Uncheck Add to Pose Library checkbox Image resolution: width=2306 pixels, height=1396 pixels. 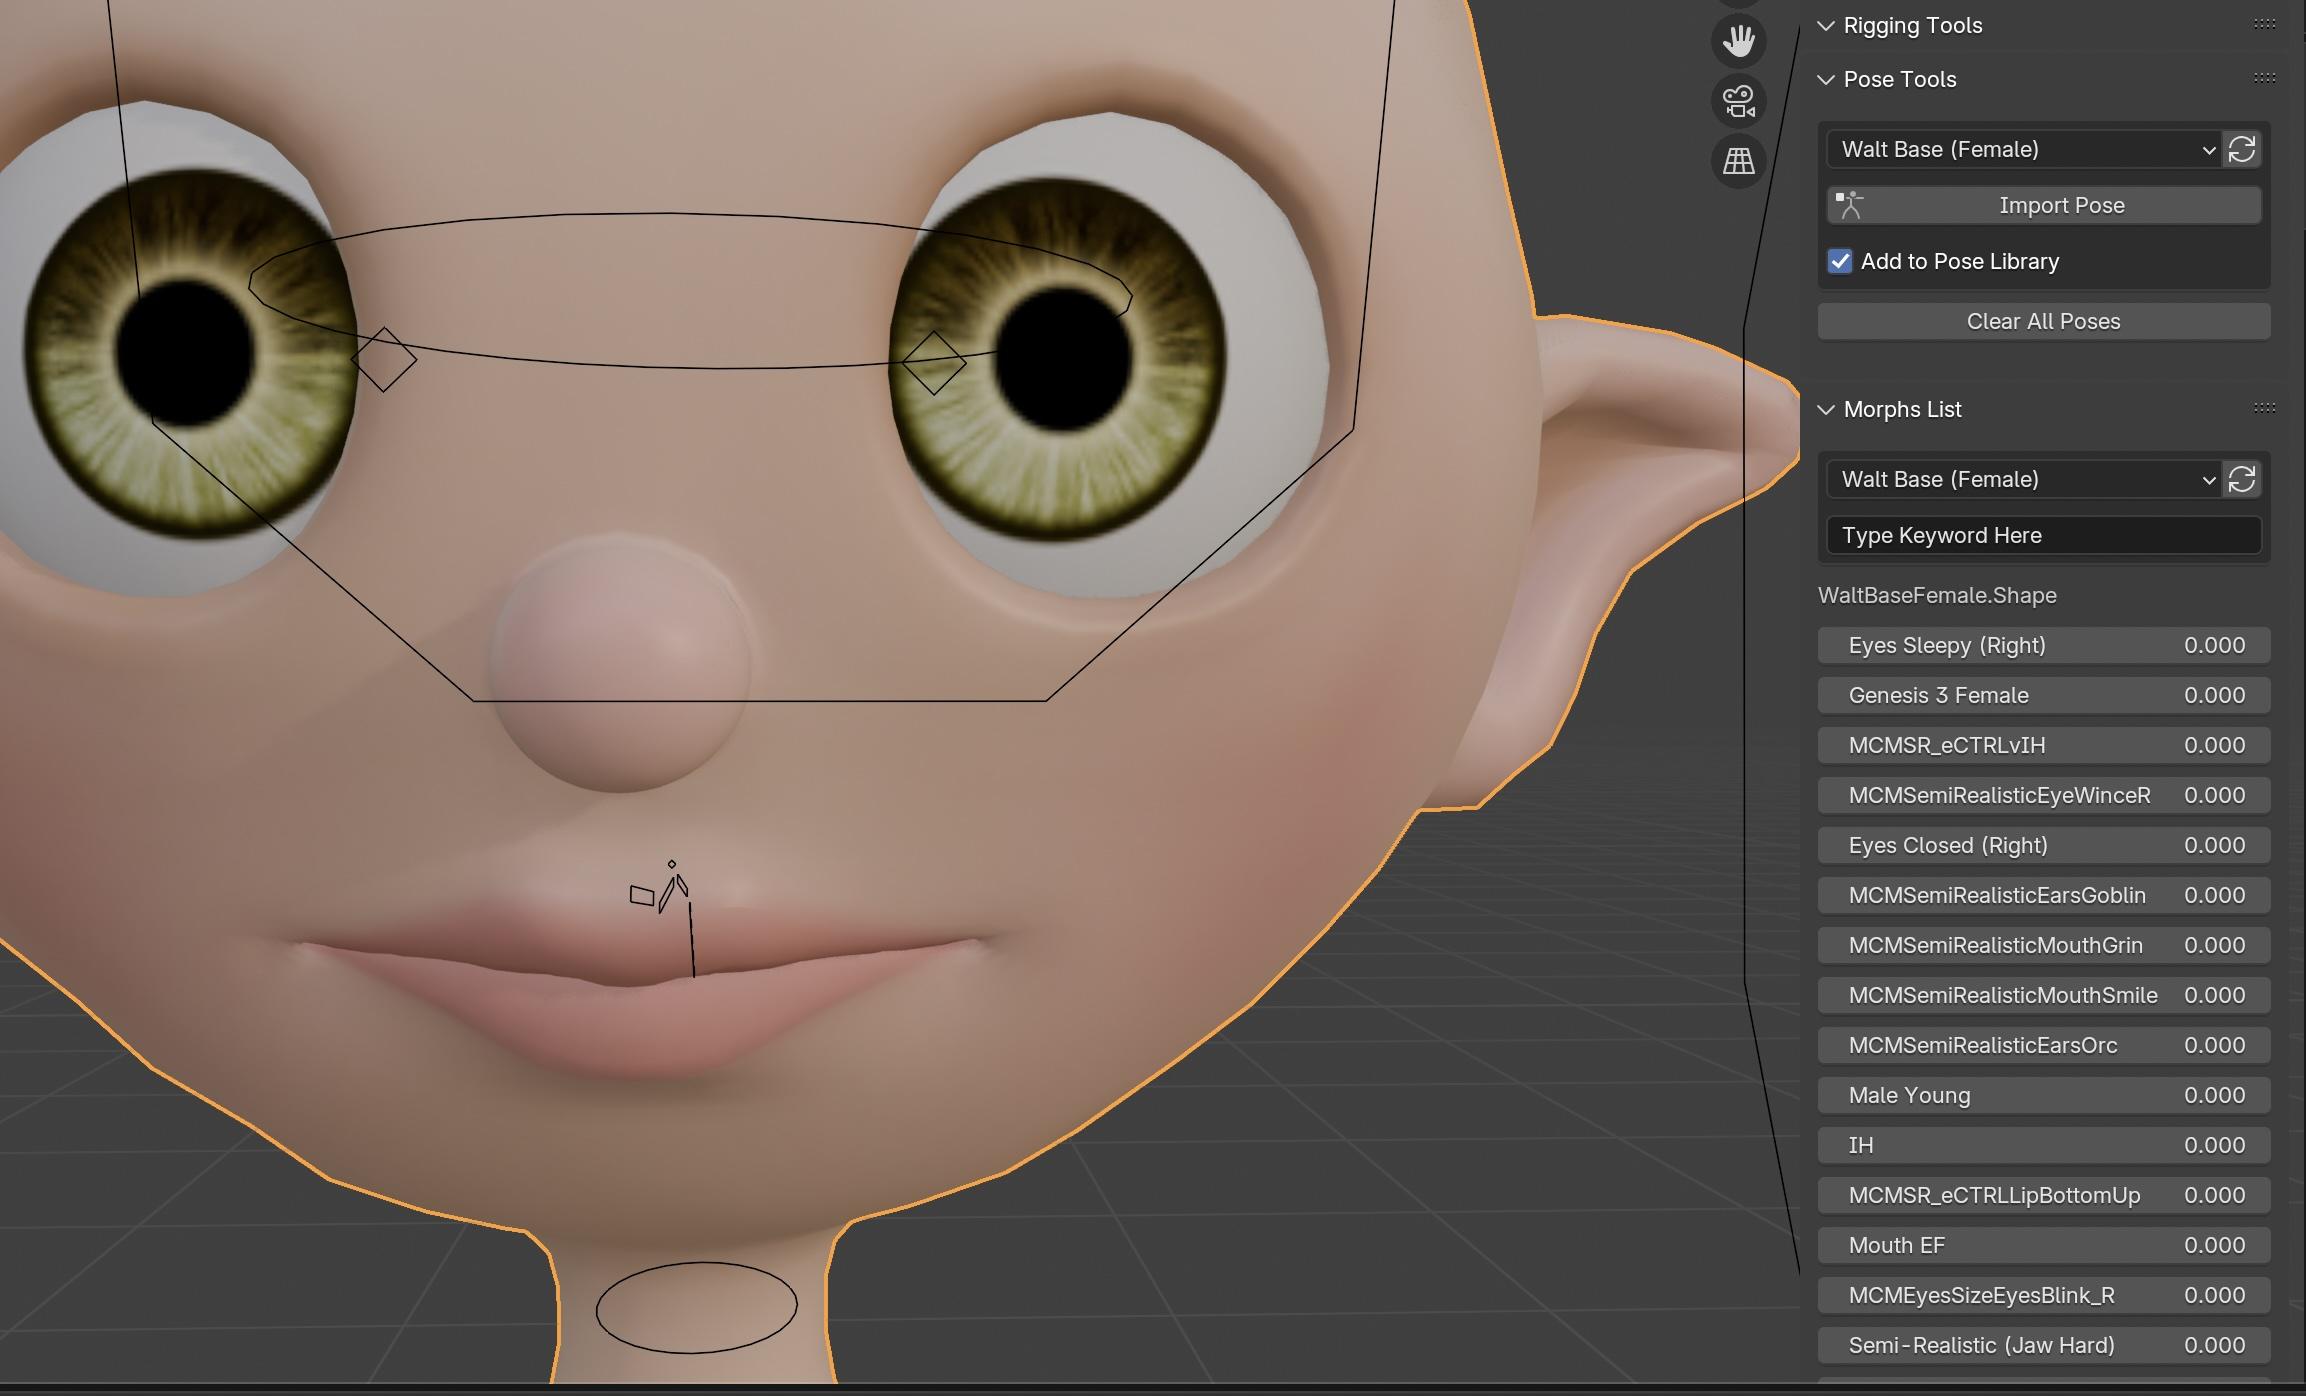(x=1840, y=261)
